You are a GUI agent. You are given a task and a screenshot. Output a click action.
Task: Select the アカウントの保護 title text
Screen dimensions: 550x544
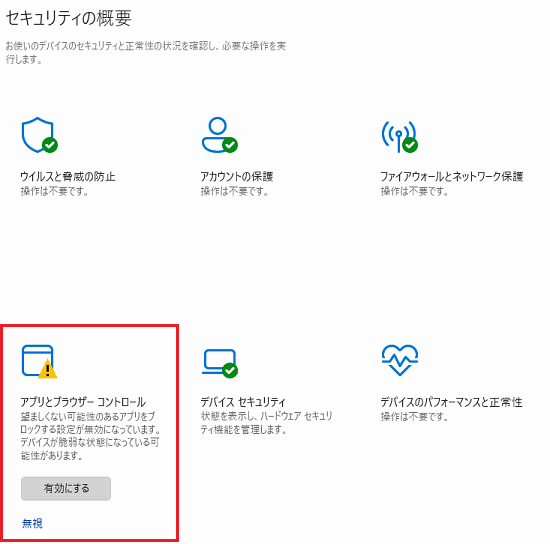(237, 176)
